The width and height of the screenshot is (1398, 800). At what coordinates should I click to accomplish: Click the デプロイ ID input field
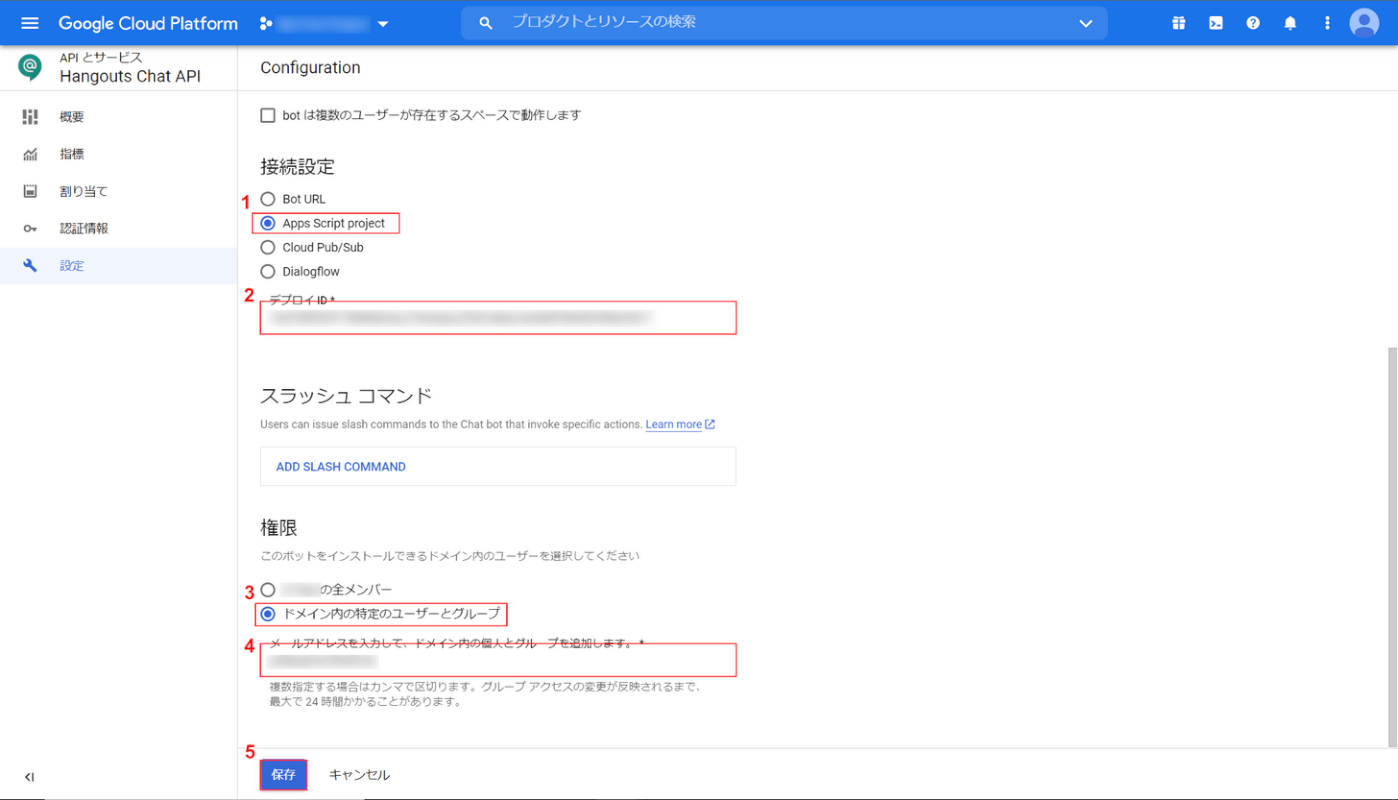pyautogui.click(x=498, y=317)
